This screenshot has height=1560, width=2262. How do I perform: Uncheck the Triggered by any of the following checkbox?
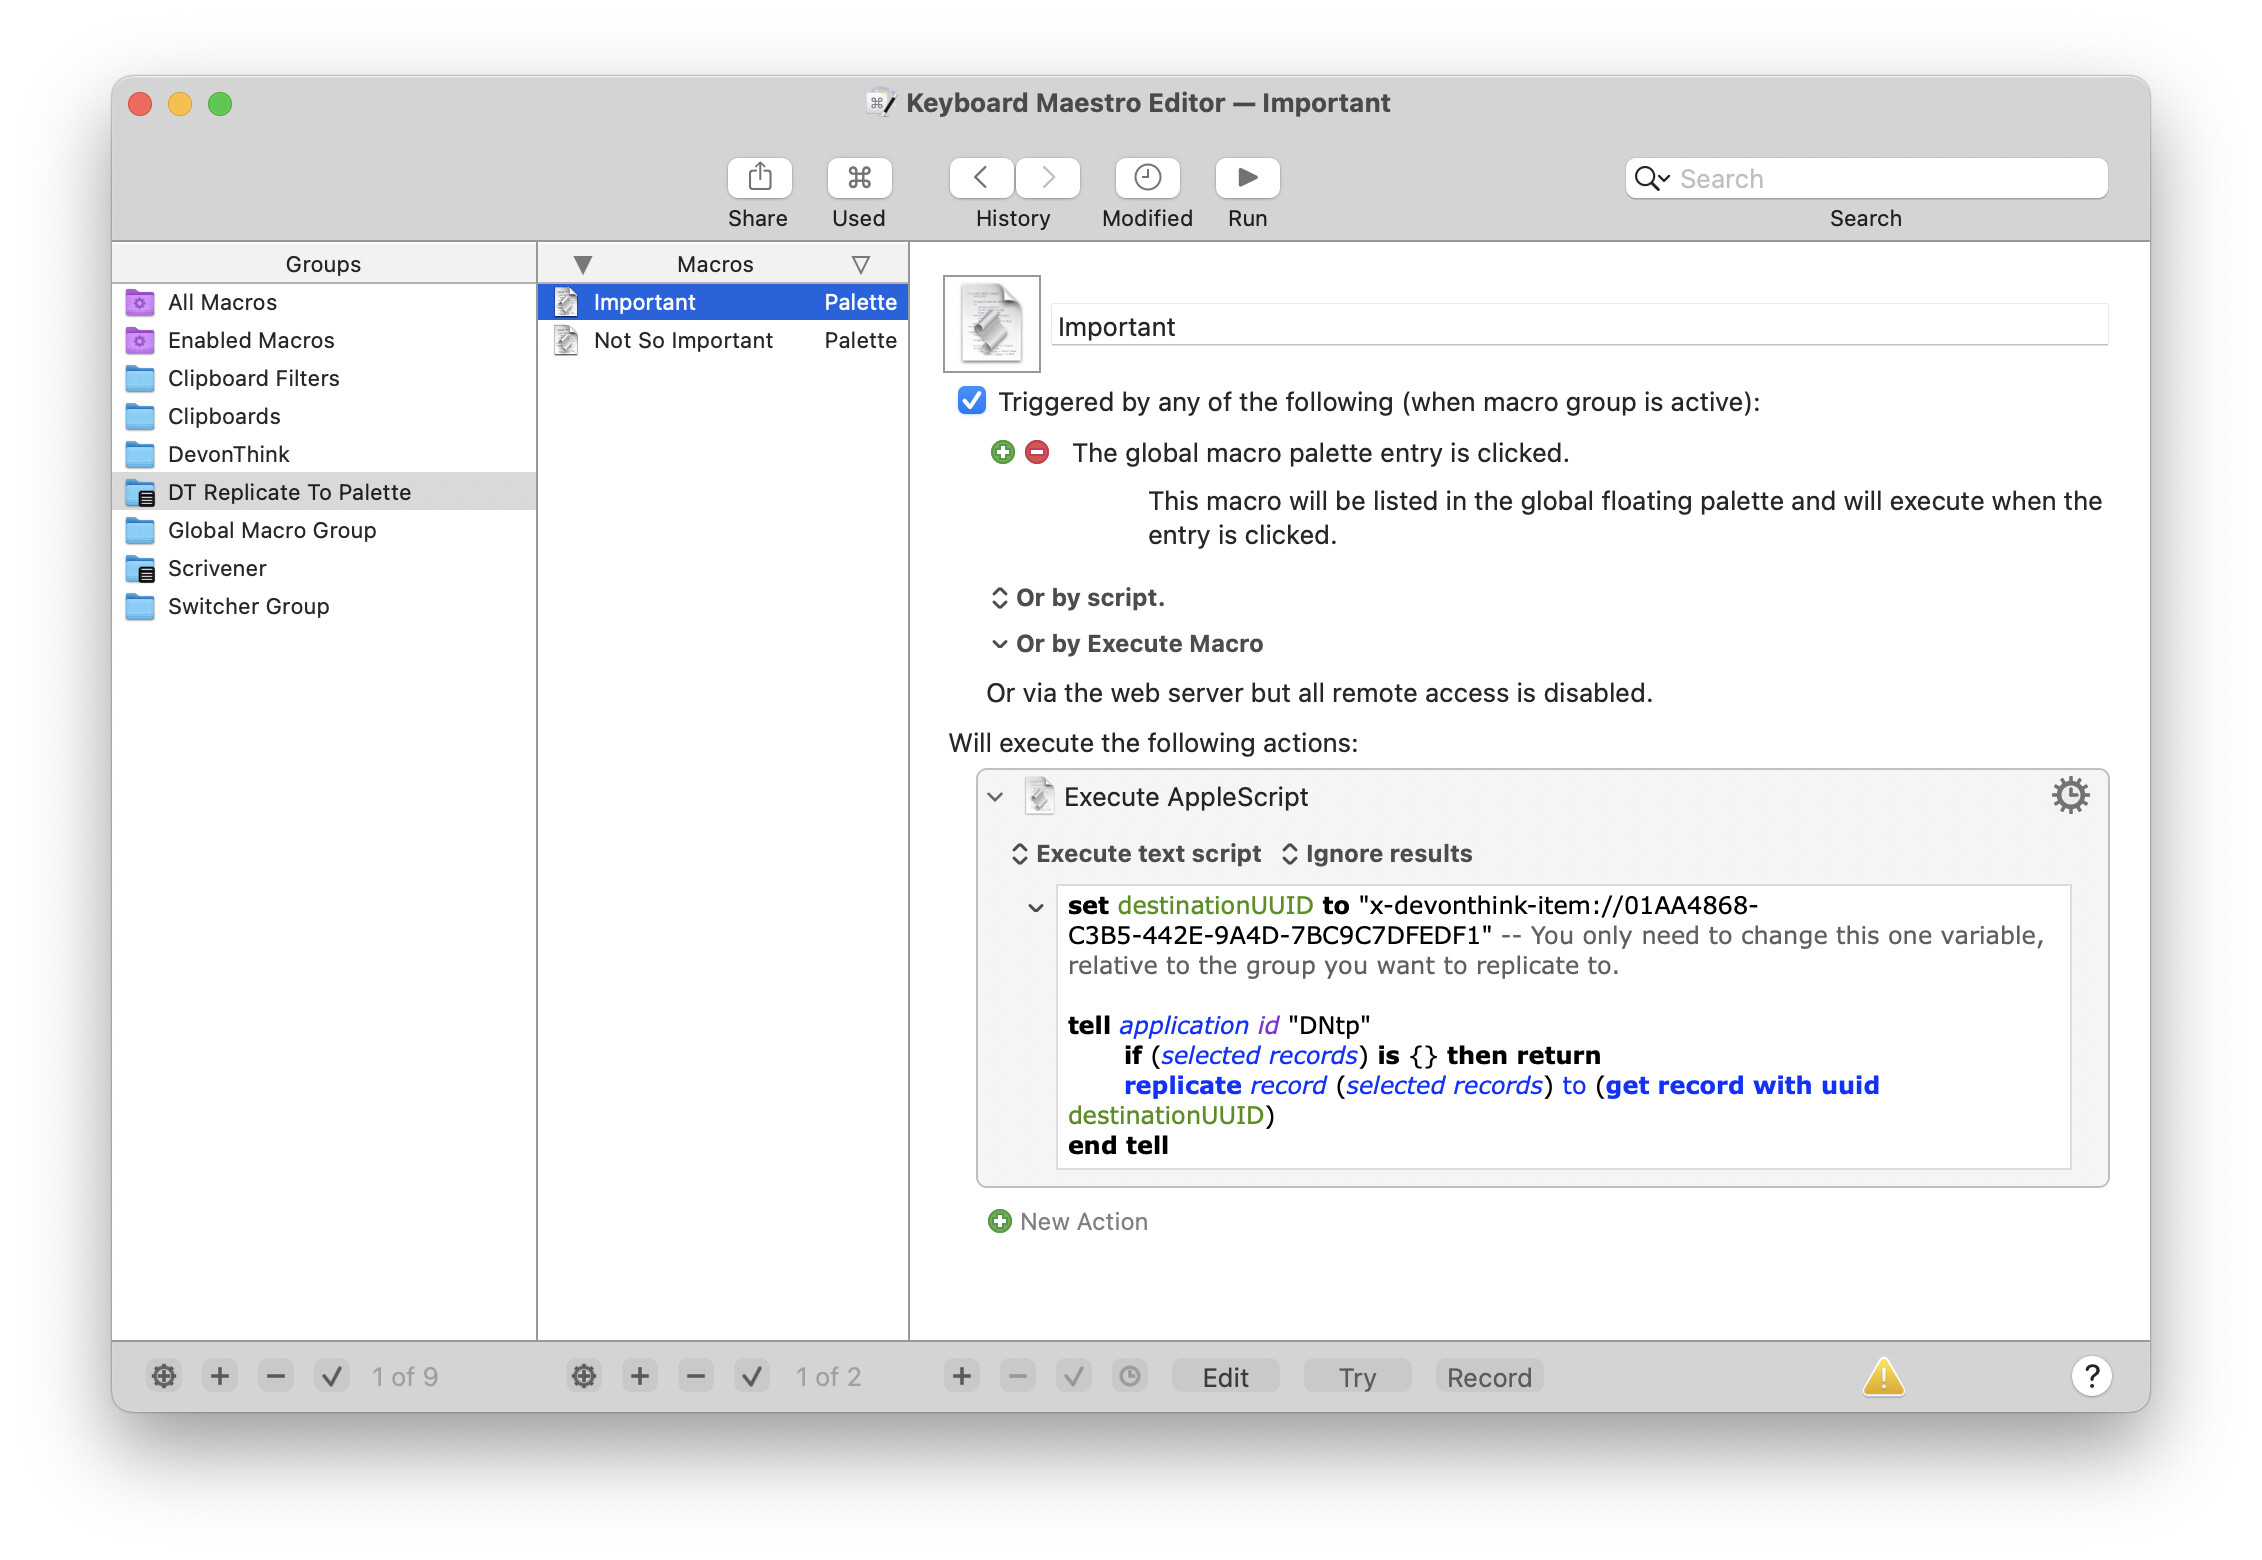pyautogui.click(x=971, y=401)
